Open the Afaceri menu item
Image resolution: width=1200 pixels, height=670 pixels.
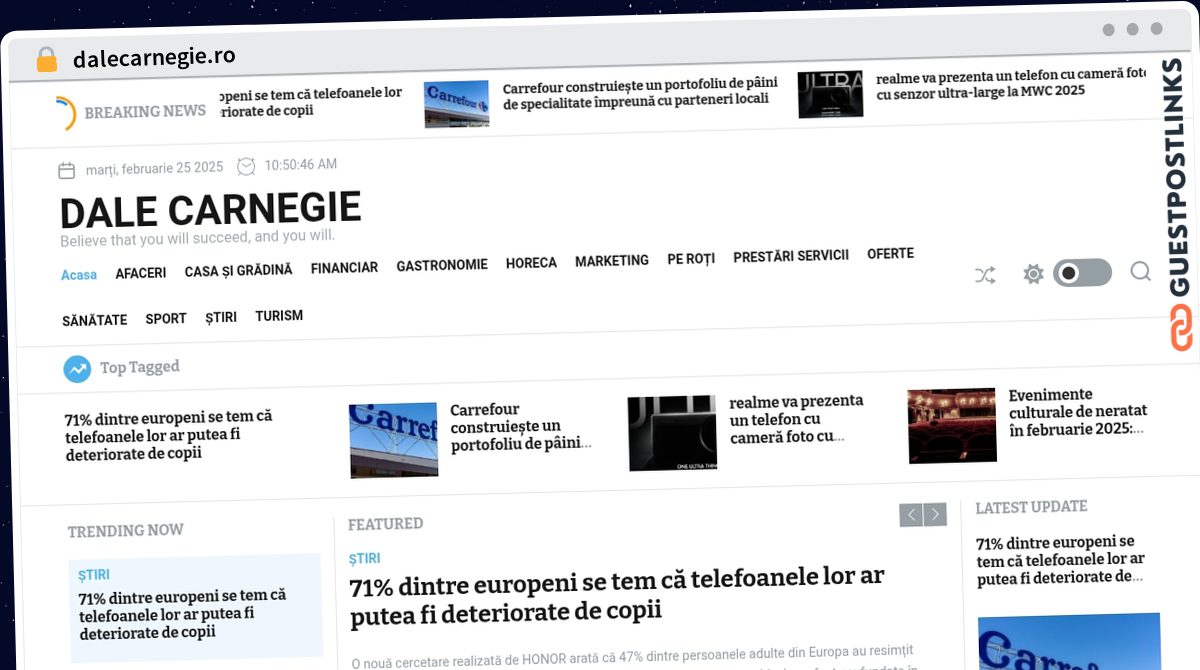click(141, 273)
